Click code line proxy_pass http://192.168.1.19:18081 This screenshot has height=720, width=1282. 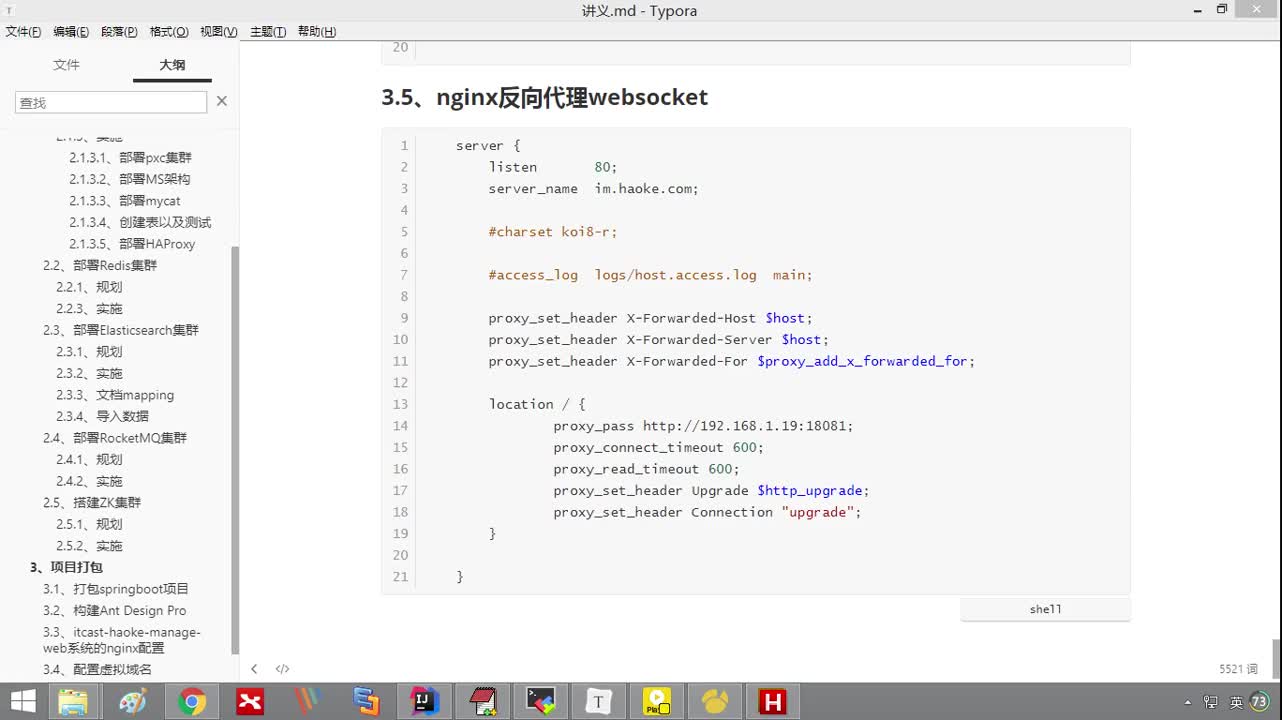[703, 426]
